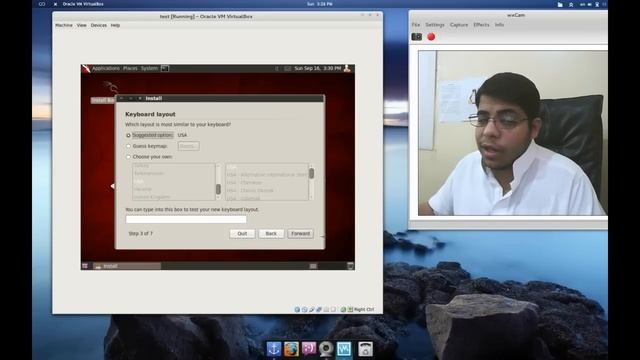Click the guest clock Sun Sep 16
The height and width of the screenshot is (360, 640).
click(318, 69)
